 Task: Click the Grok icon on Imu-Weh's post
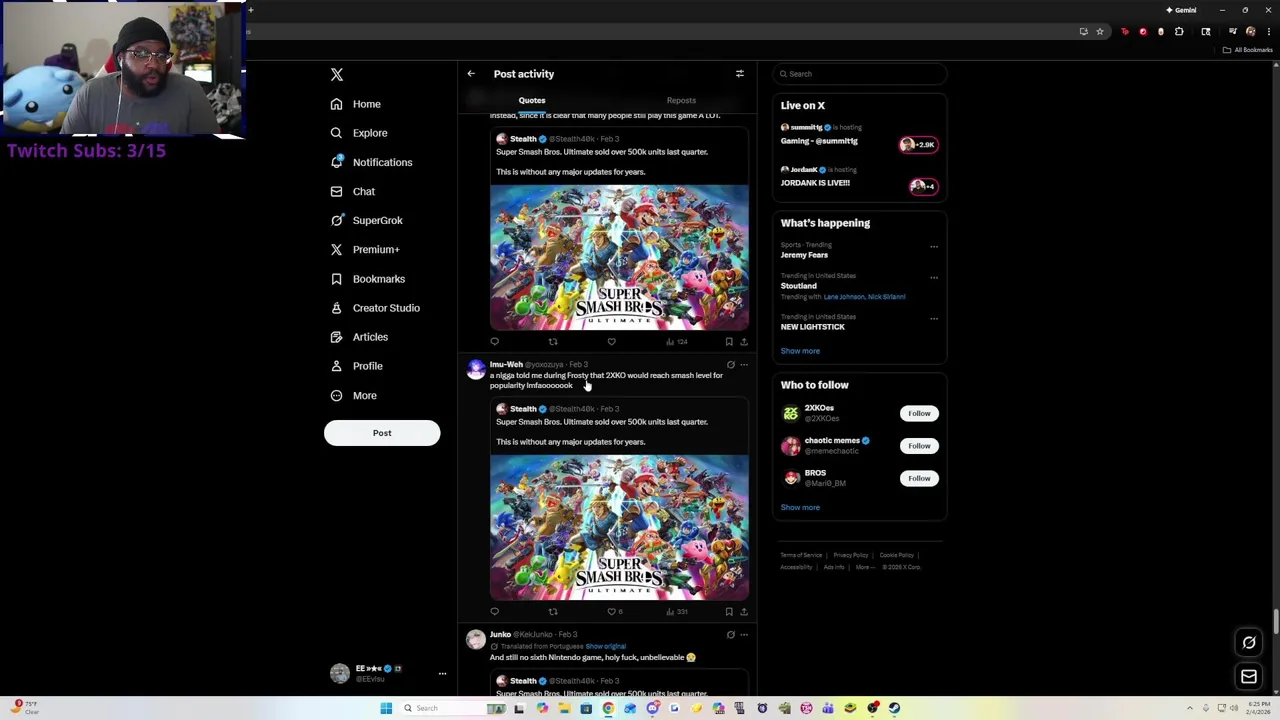pos(731,365)
